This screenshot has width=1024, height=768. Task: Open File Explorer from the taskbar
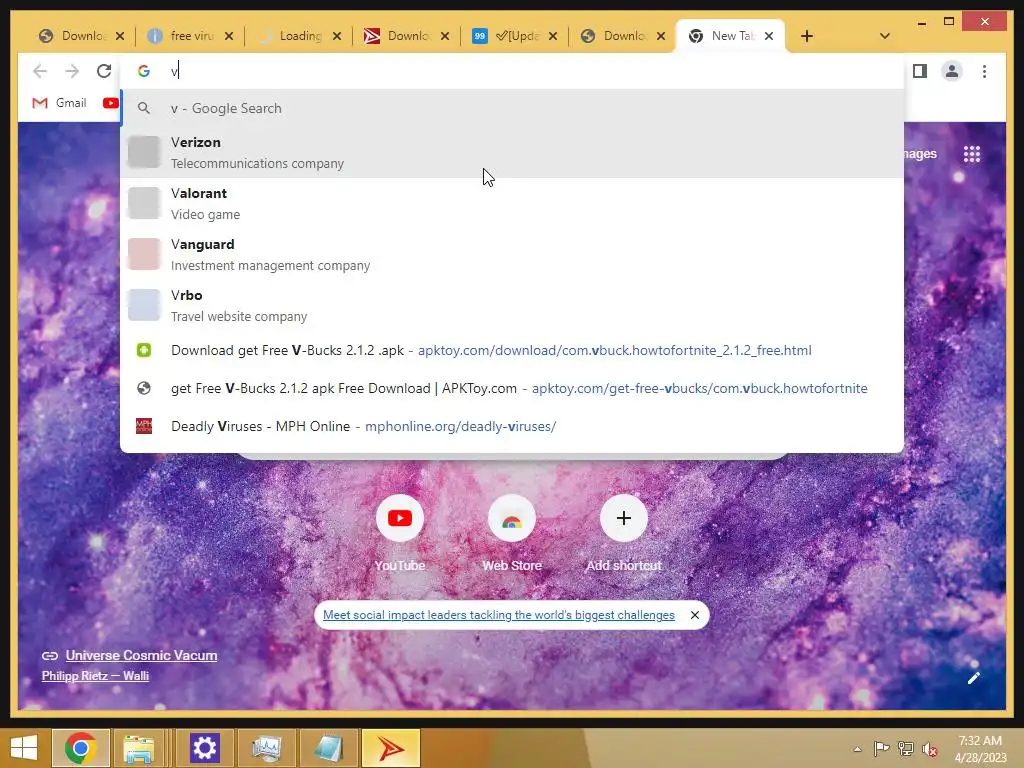tap(139, 748)
